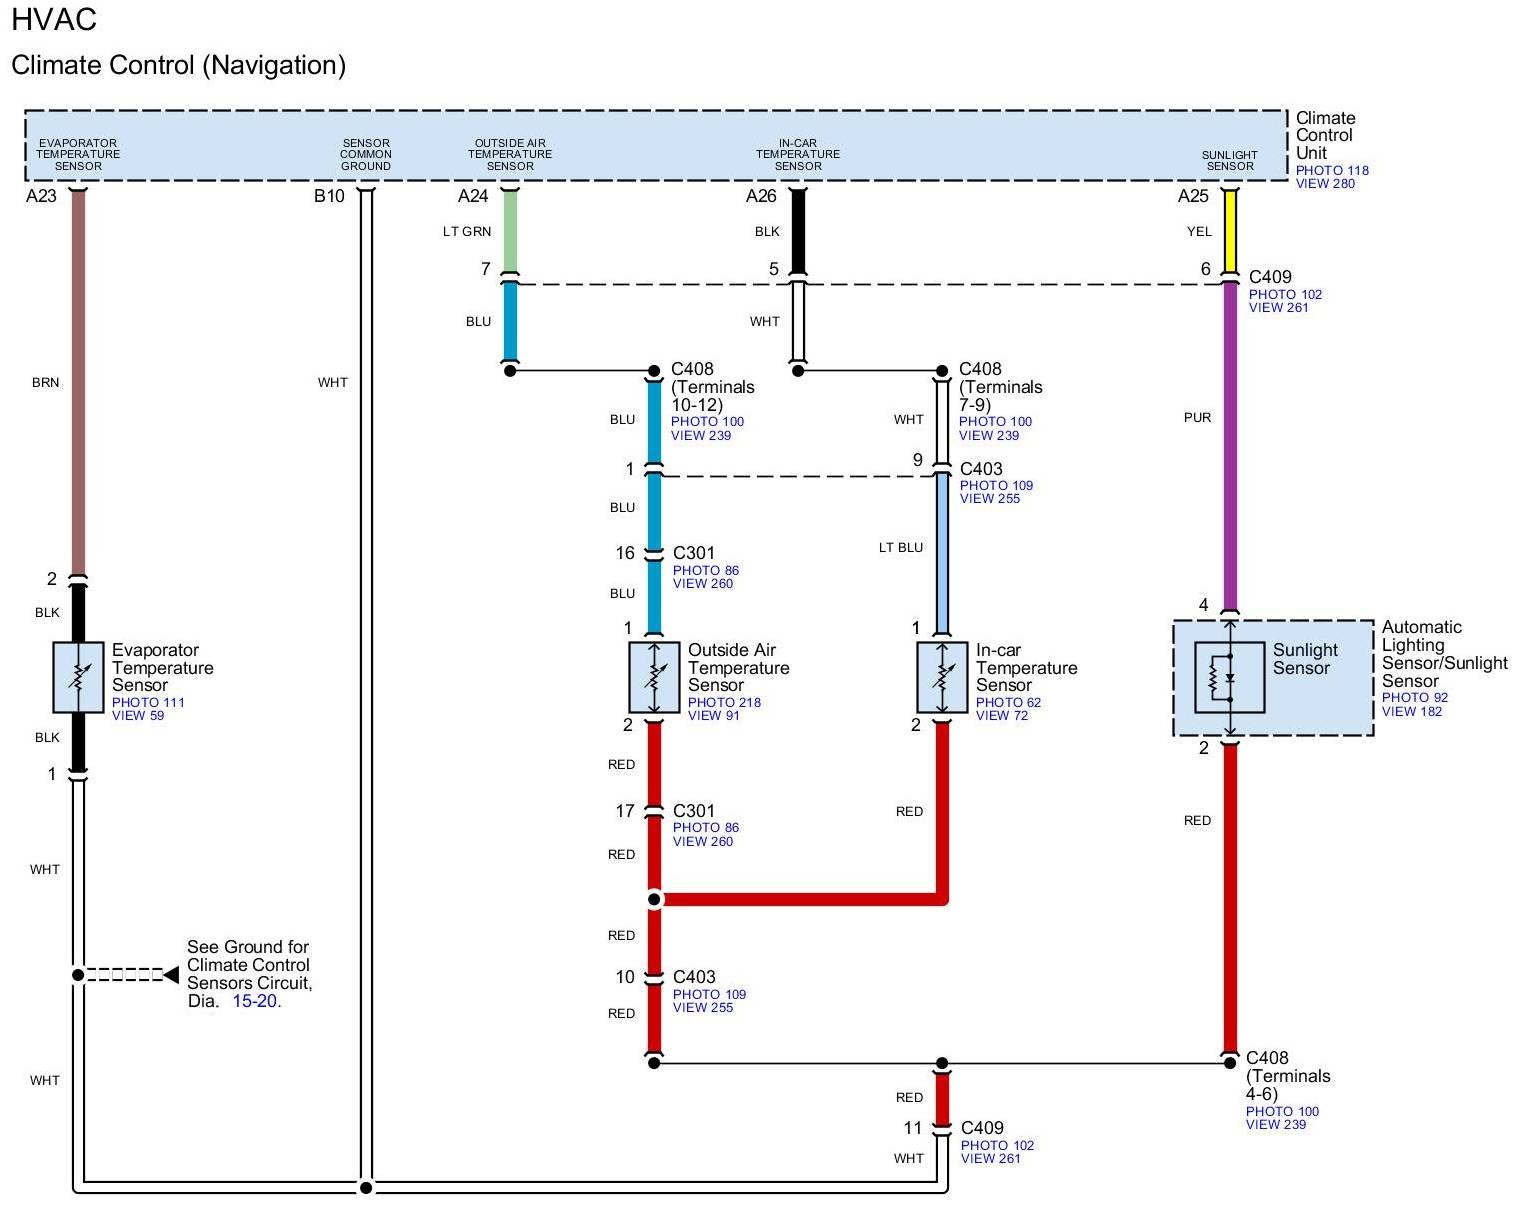
Task: Click the Outside Air Temperature Sensor symbol
Action: (654, 677)
